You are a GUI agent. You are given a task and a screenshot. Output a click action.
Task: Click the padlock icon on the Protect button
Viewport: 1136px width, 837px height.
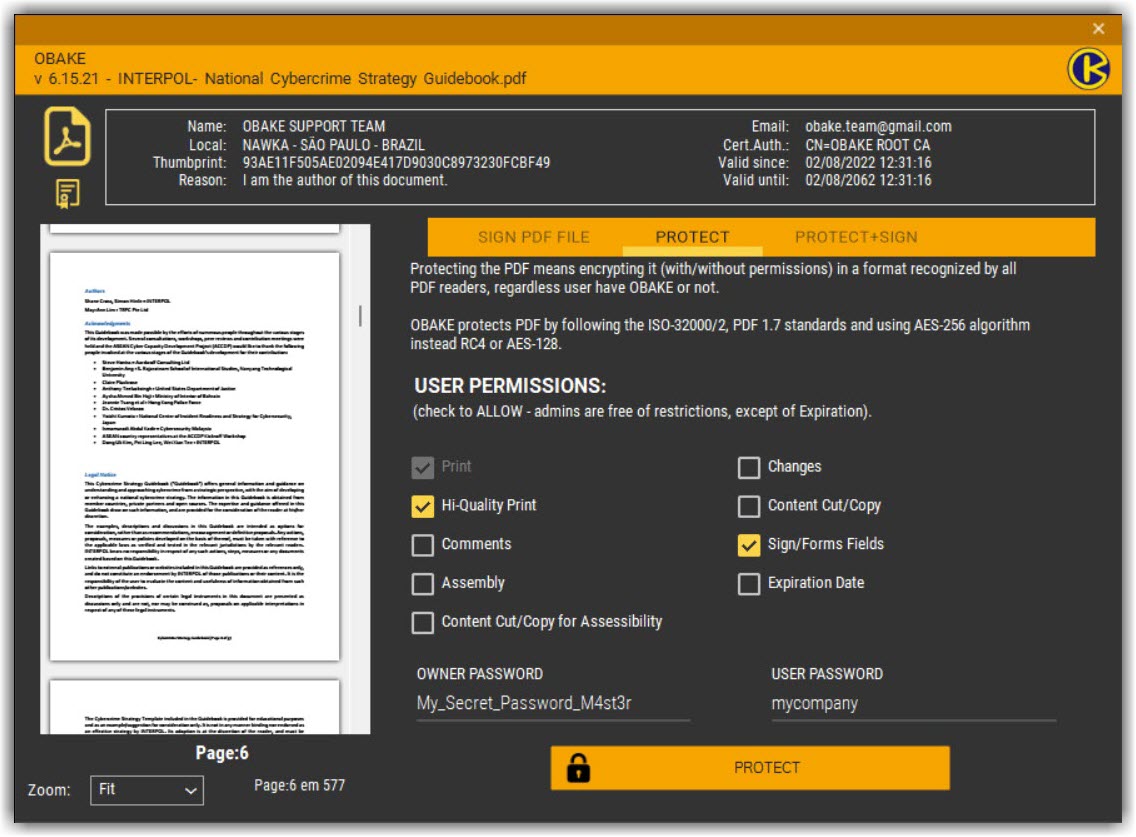point(578,767)
